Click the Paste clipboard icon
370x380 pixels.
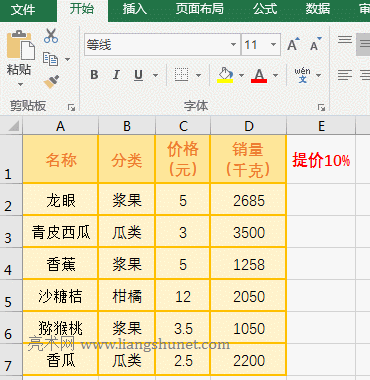point(21,45)
